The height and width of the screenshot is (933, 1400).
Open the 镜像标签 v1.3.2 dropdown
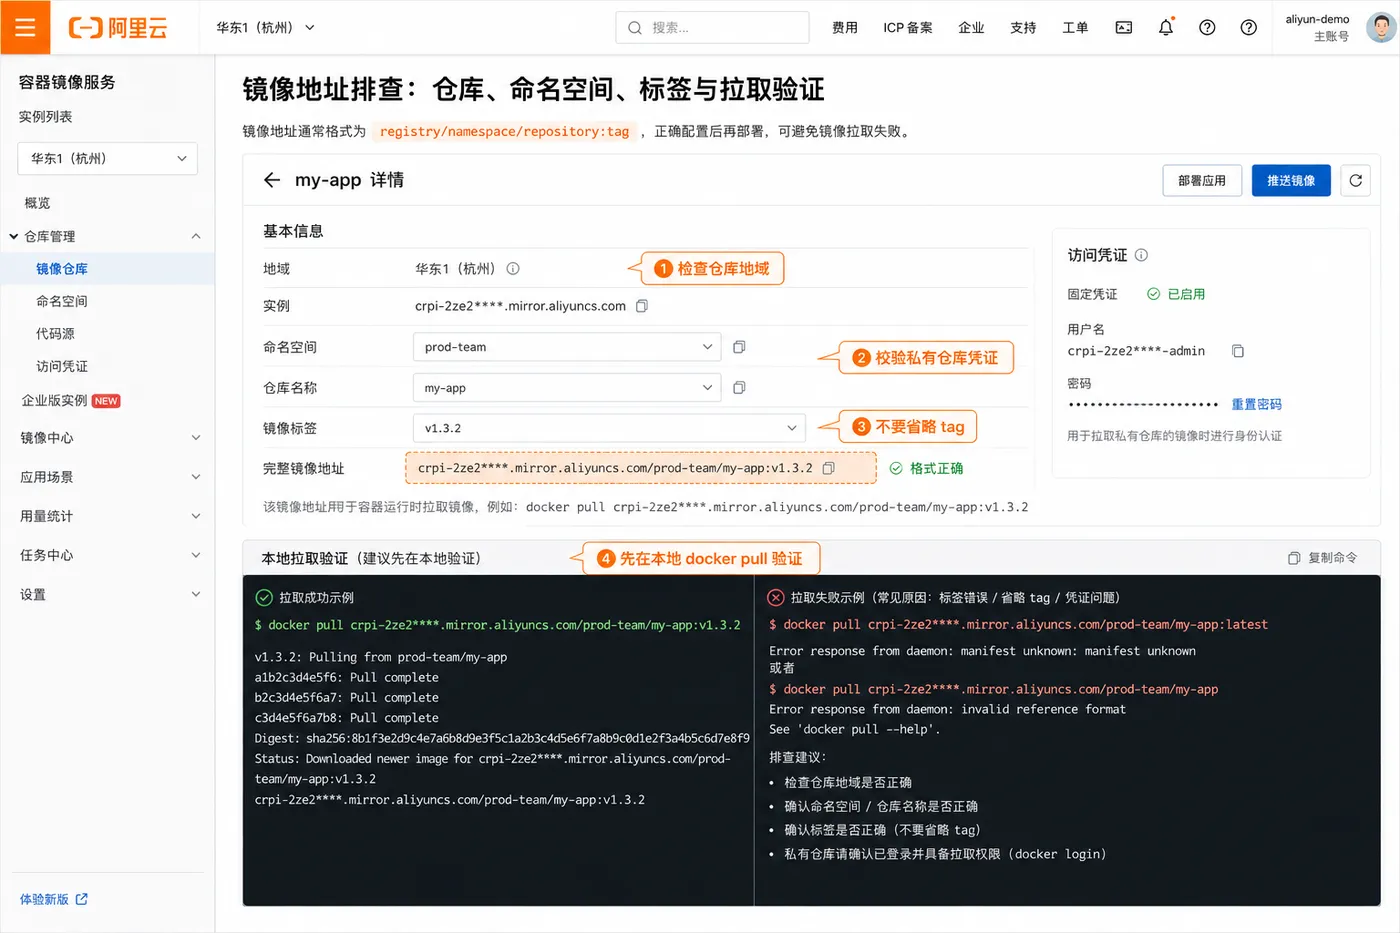pyautogui.click(x=609, y=428)
